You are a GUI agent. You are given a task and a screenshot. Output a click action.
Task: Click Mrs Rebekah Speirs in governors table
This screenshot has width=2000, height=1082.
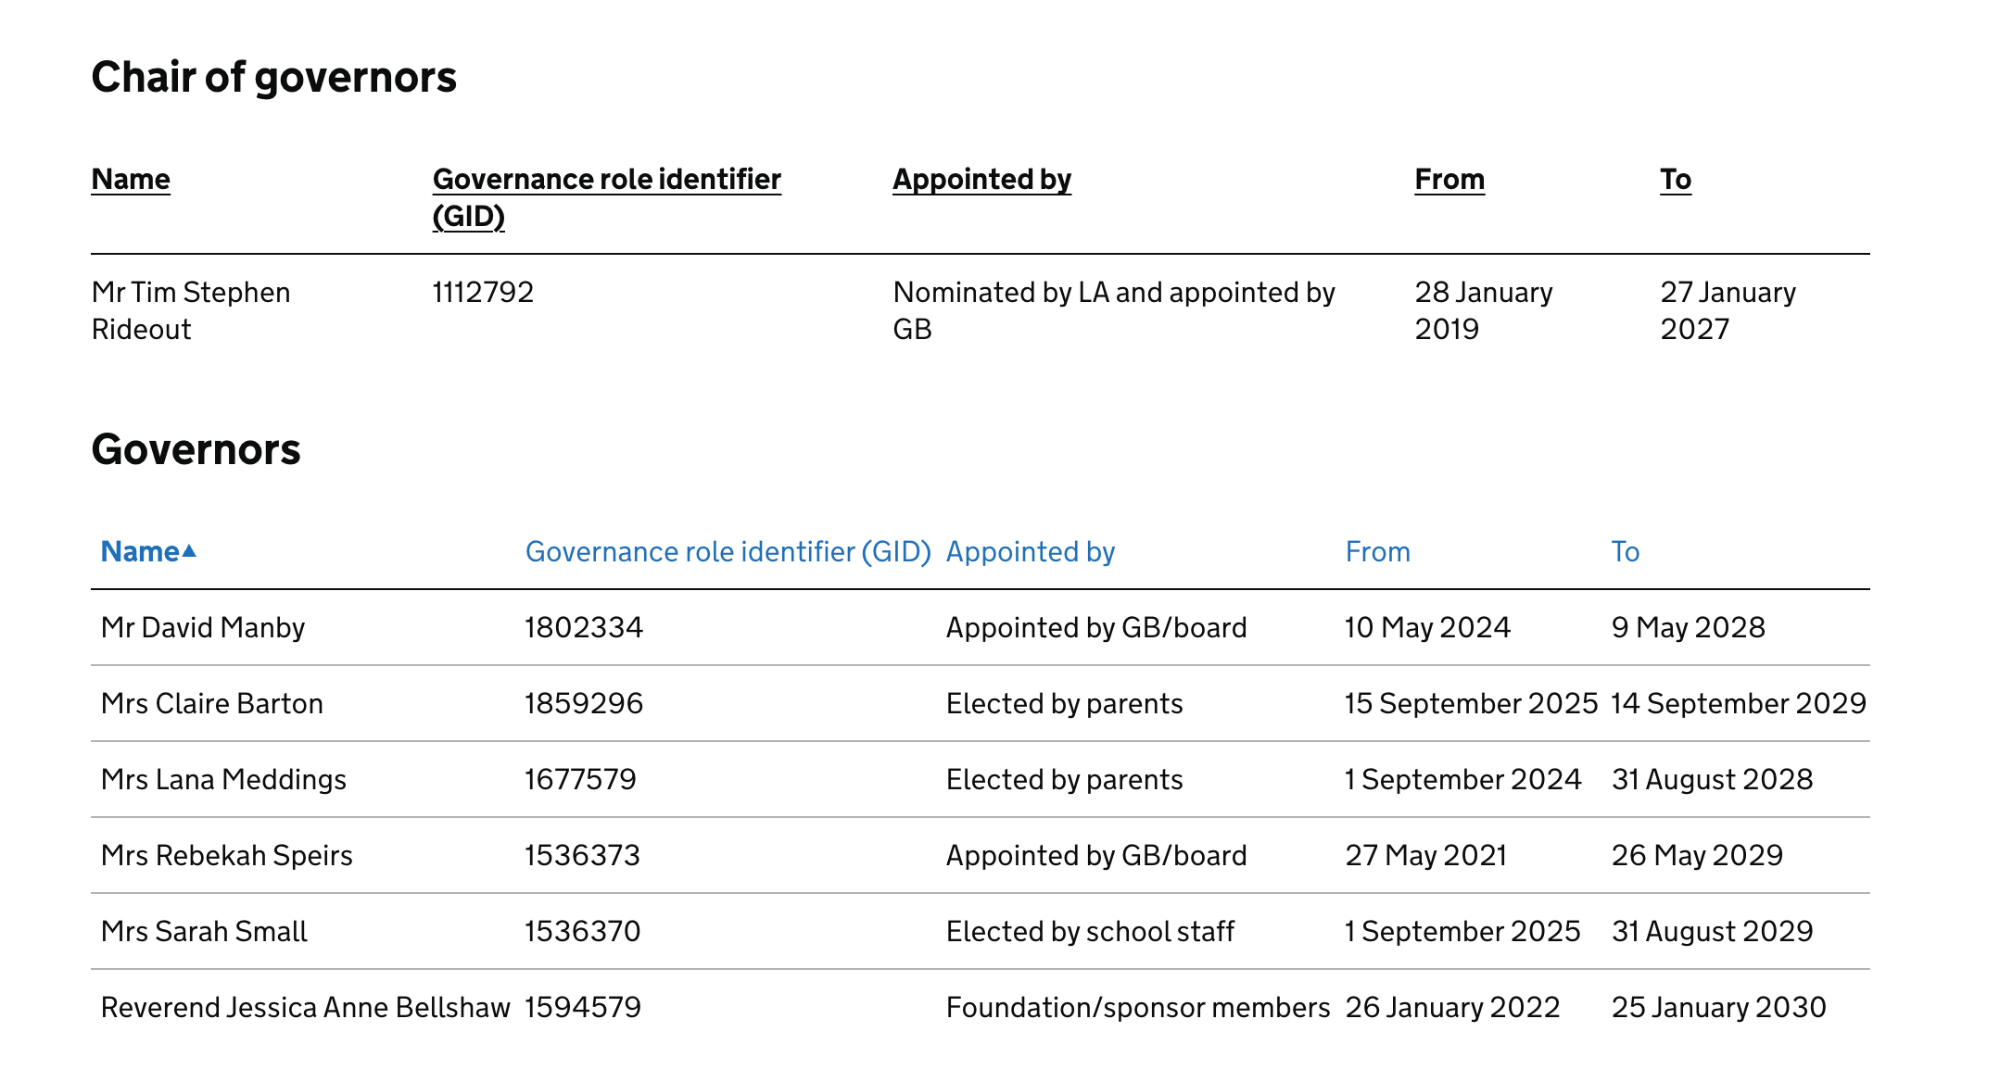point(226,856)
